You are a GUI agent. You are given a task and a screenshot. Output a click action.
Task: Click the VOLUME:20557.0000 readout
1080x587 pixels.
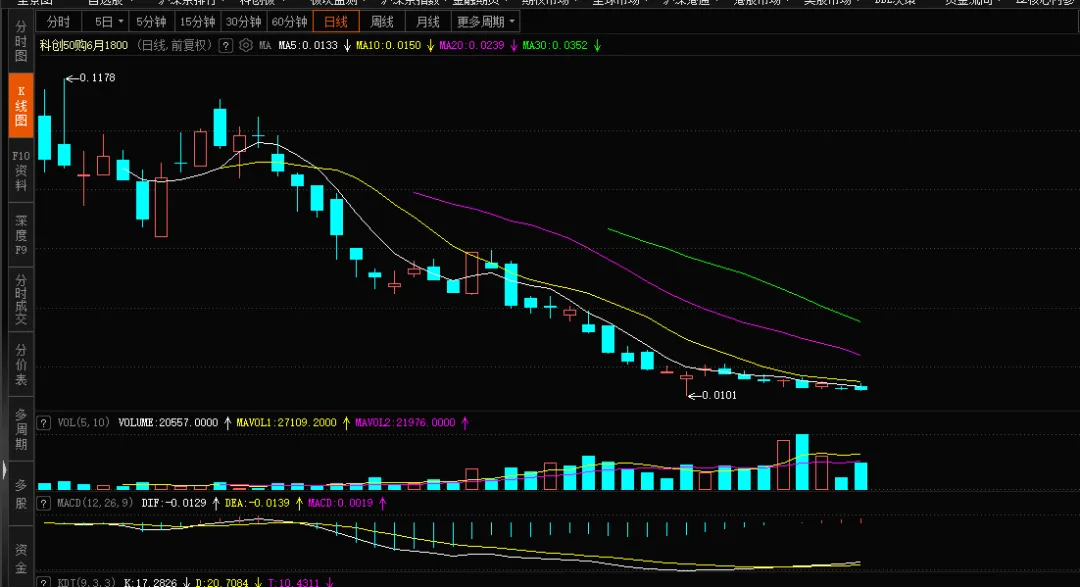pos(168,422)
